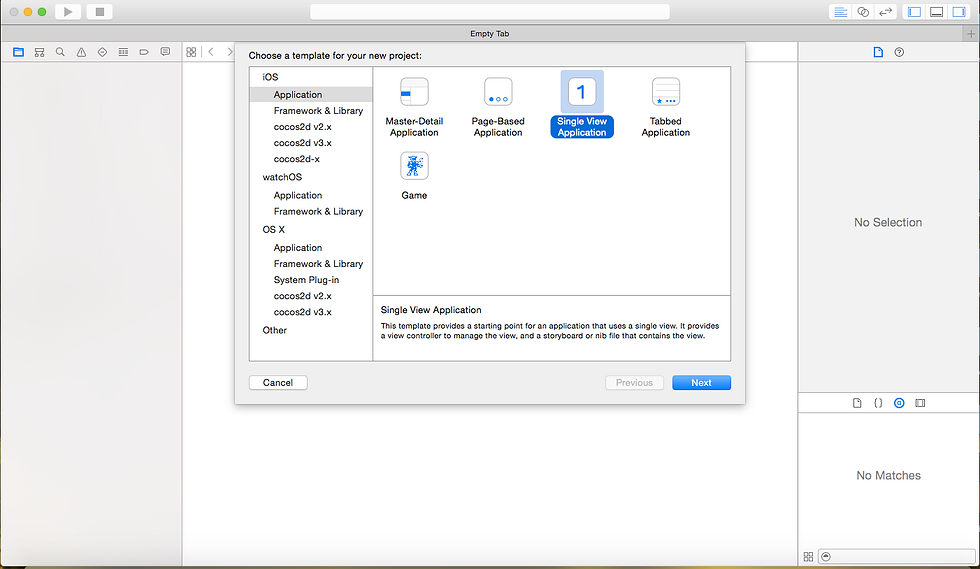The width and height of the screenshot is (980, 569).
Task: Select cocos2d v2.x under OS X
Action: tap(302, 296)
